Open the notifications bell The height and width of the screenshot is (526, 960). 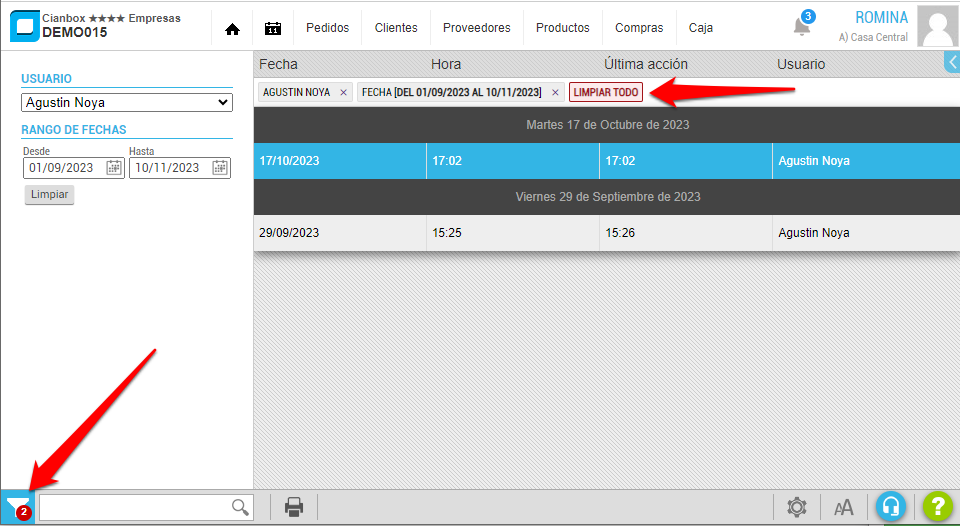[801, 26]
